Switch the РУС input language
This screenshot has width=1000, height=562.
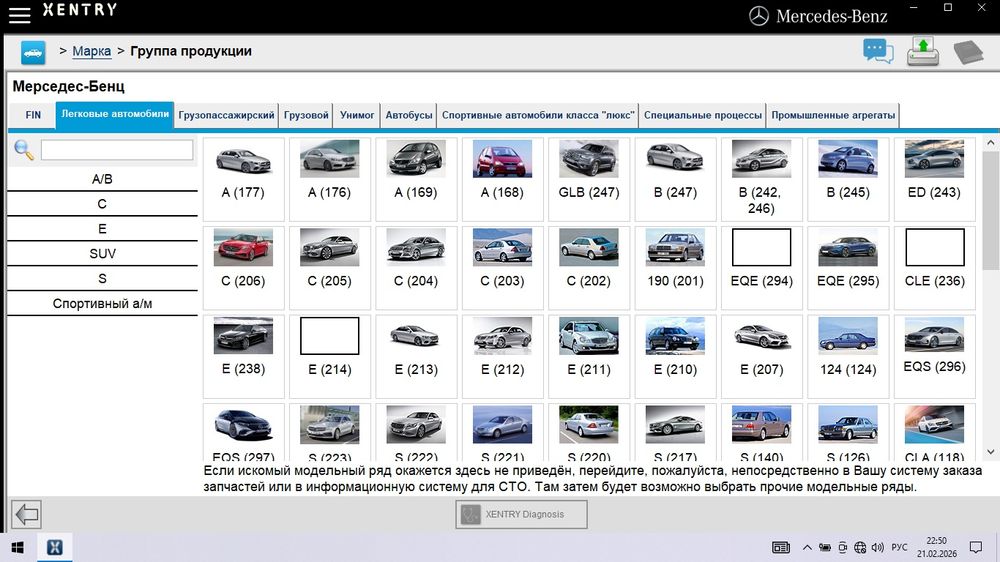click(899, 547)
